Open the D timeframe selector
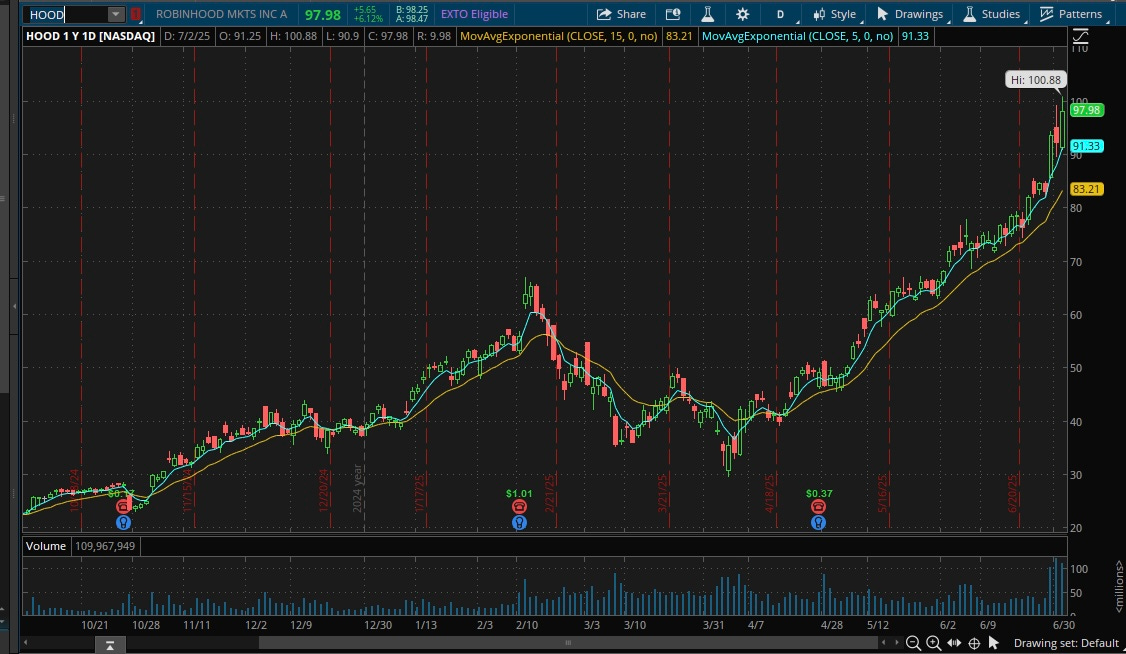The image size is (1126, 654). pos(781,14)
